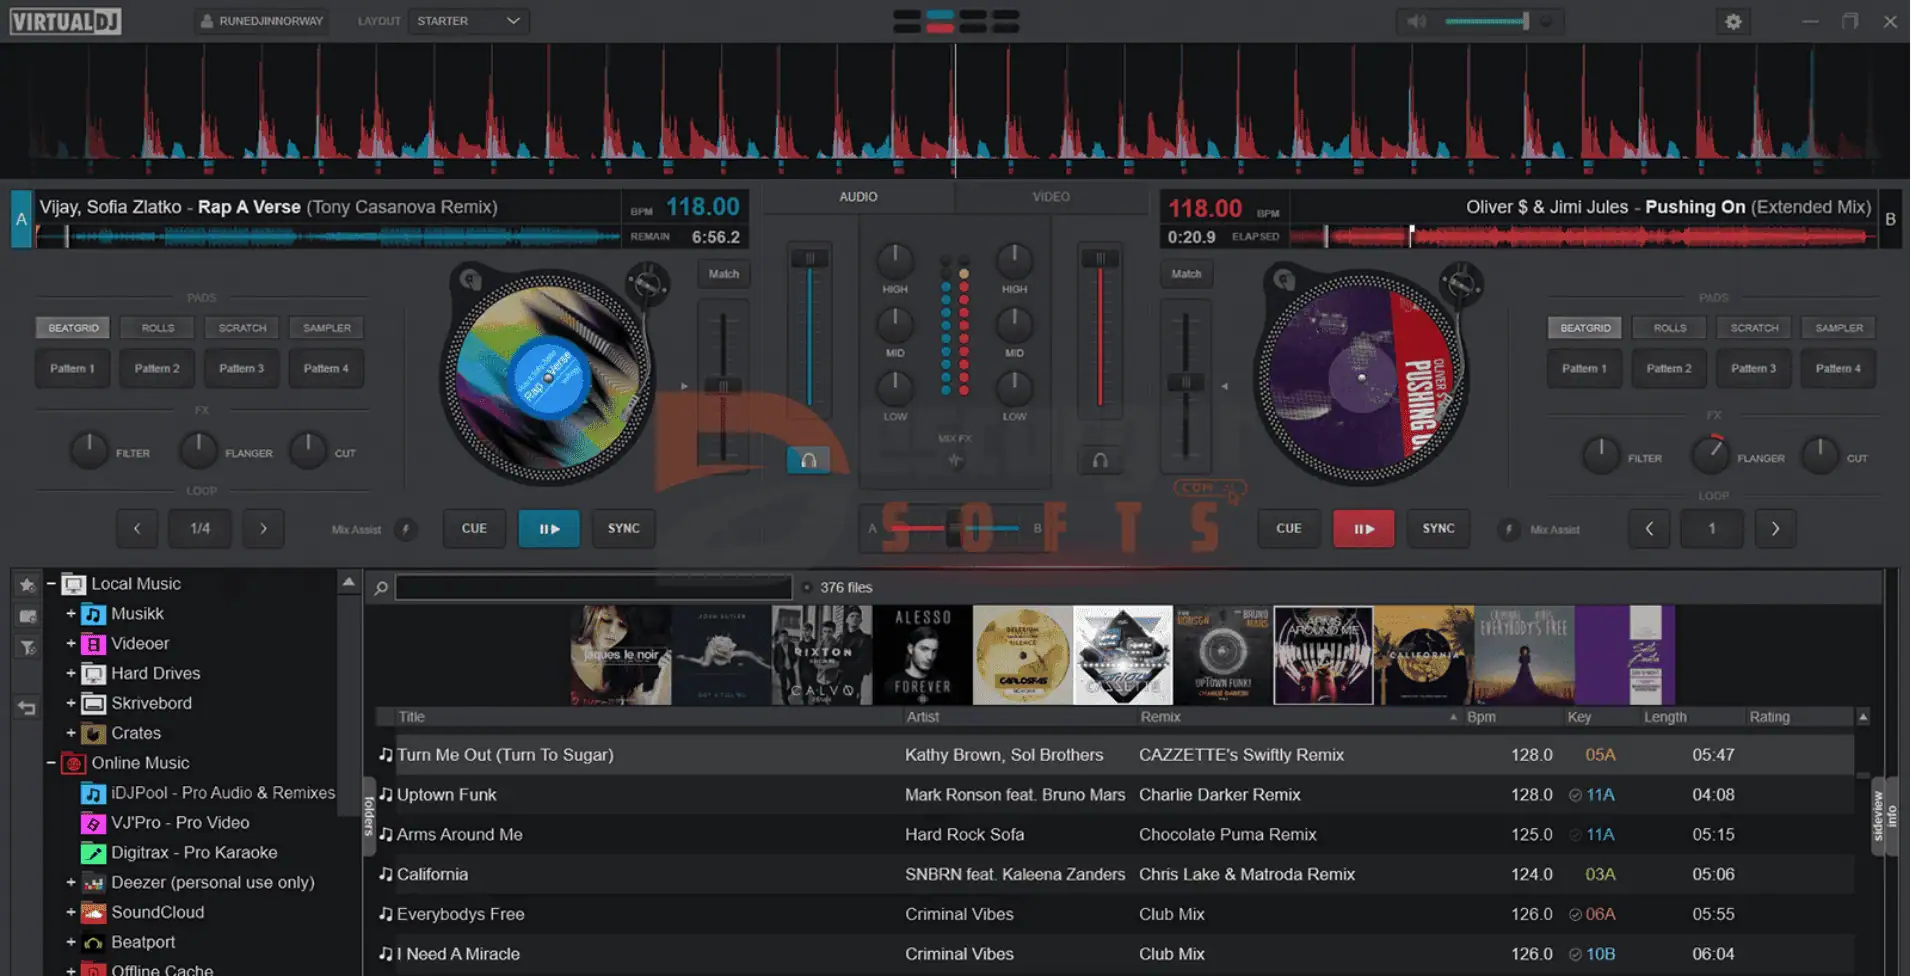This screenshot has height=976, width=1911.
Task: Expand the Deezer node
Action: coord(71,883)
